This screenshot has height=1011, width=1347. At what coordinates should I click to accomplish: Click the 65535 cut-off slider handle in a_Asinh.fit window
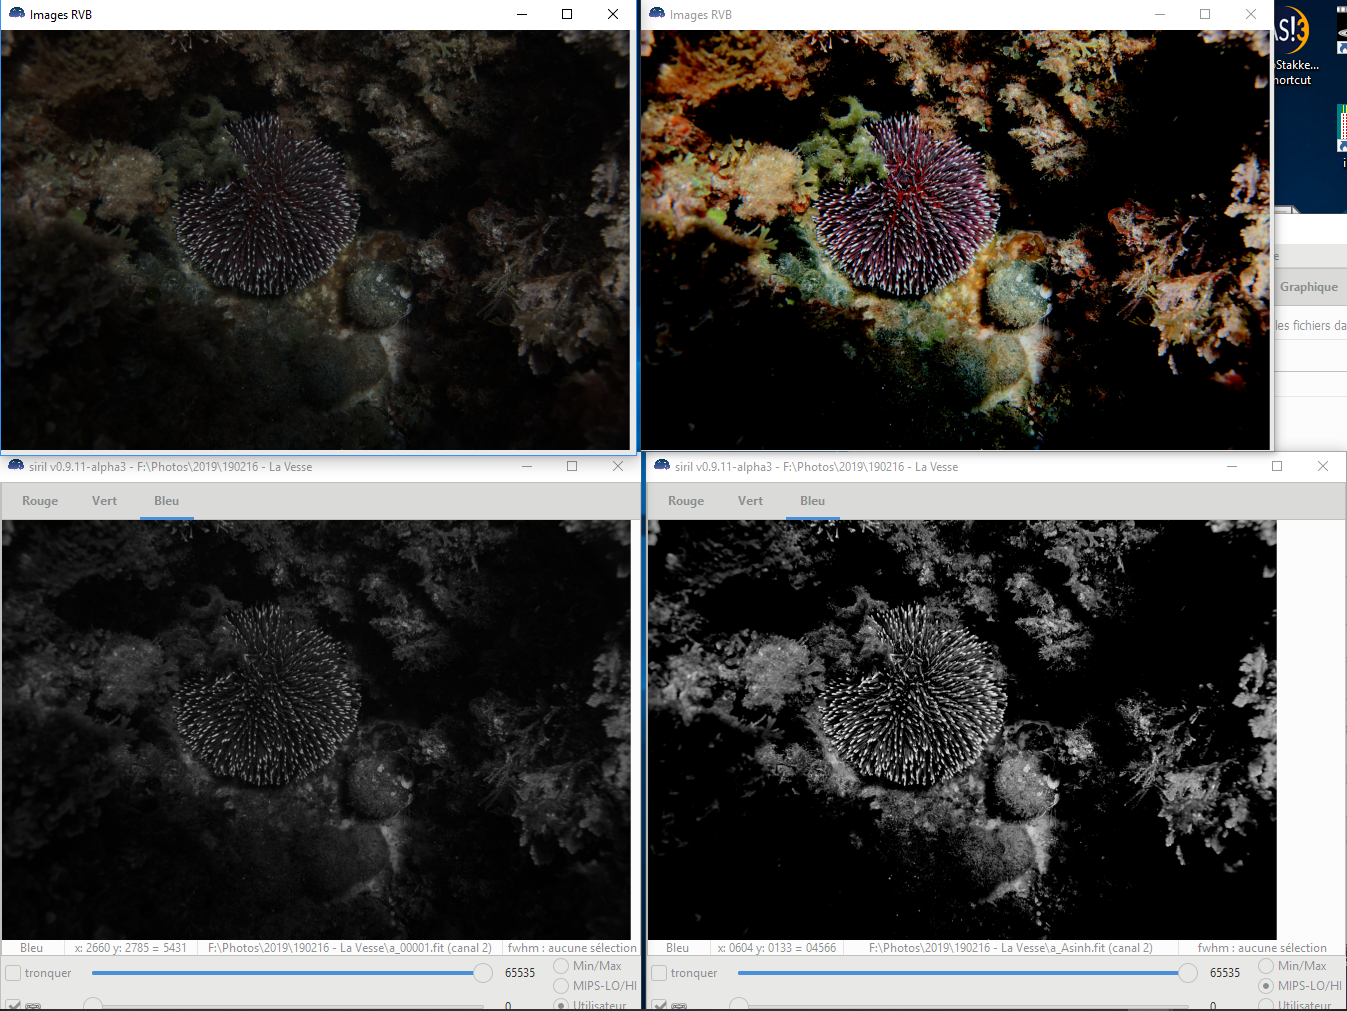point(1188,973)
